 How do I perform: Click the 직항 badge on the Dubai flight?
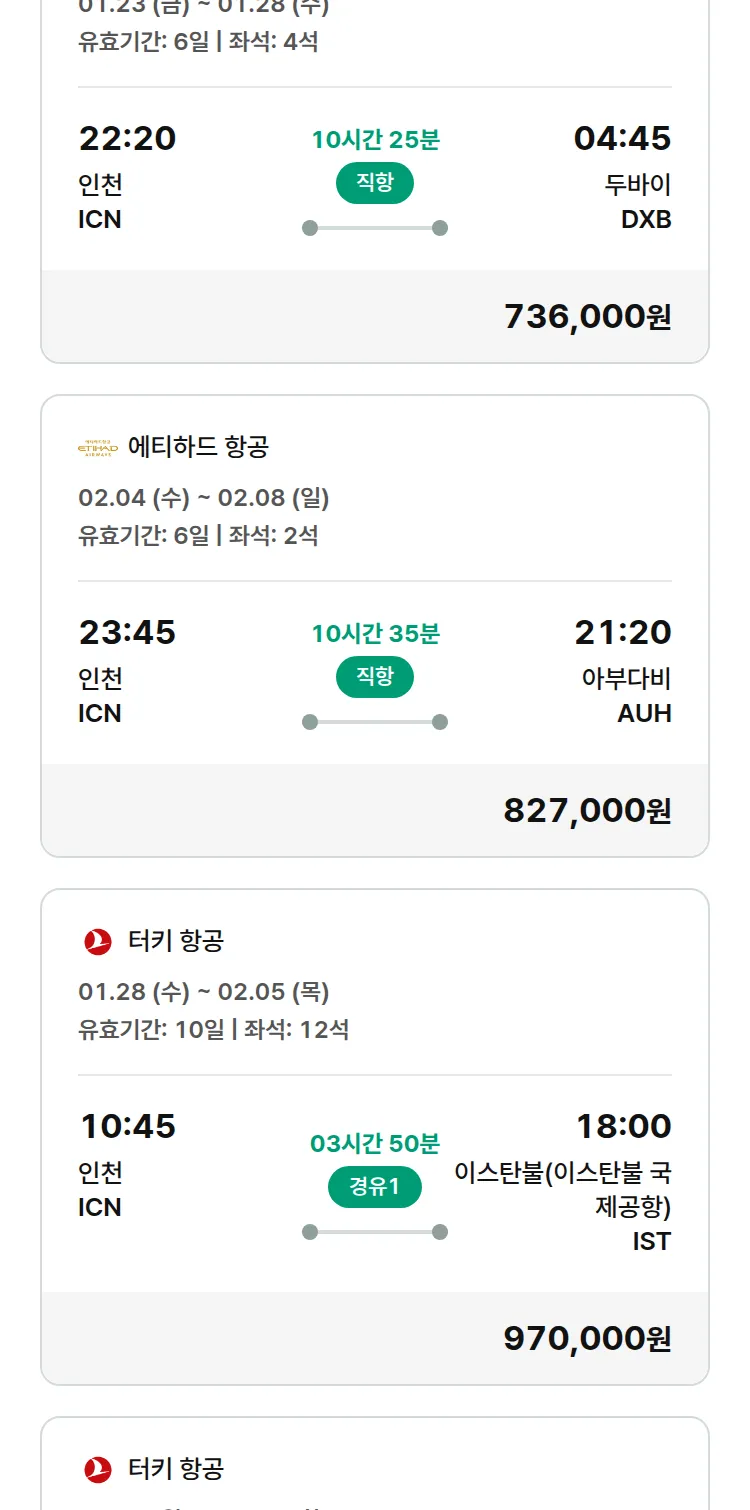[x=374, y=183]
